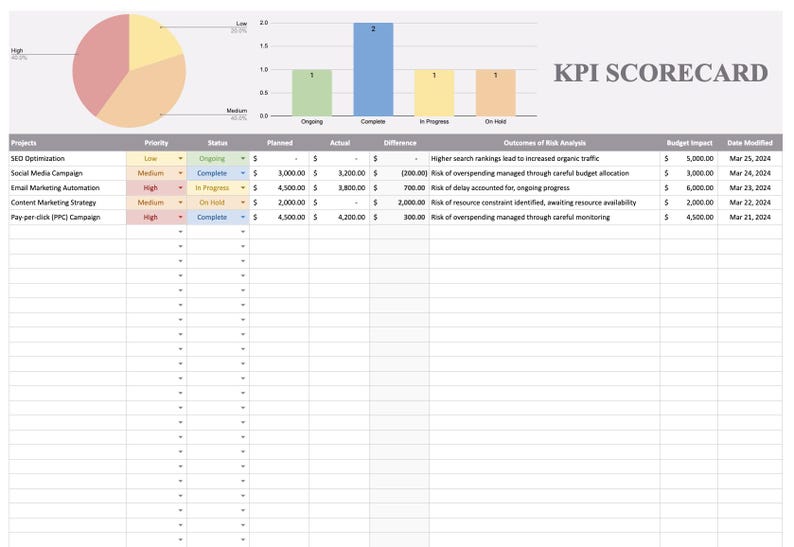
Task: Select the Content Marketing Strategy project cell
Action: tap(67, 203)
